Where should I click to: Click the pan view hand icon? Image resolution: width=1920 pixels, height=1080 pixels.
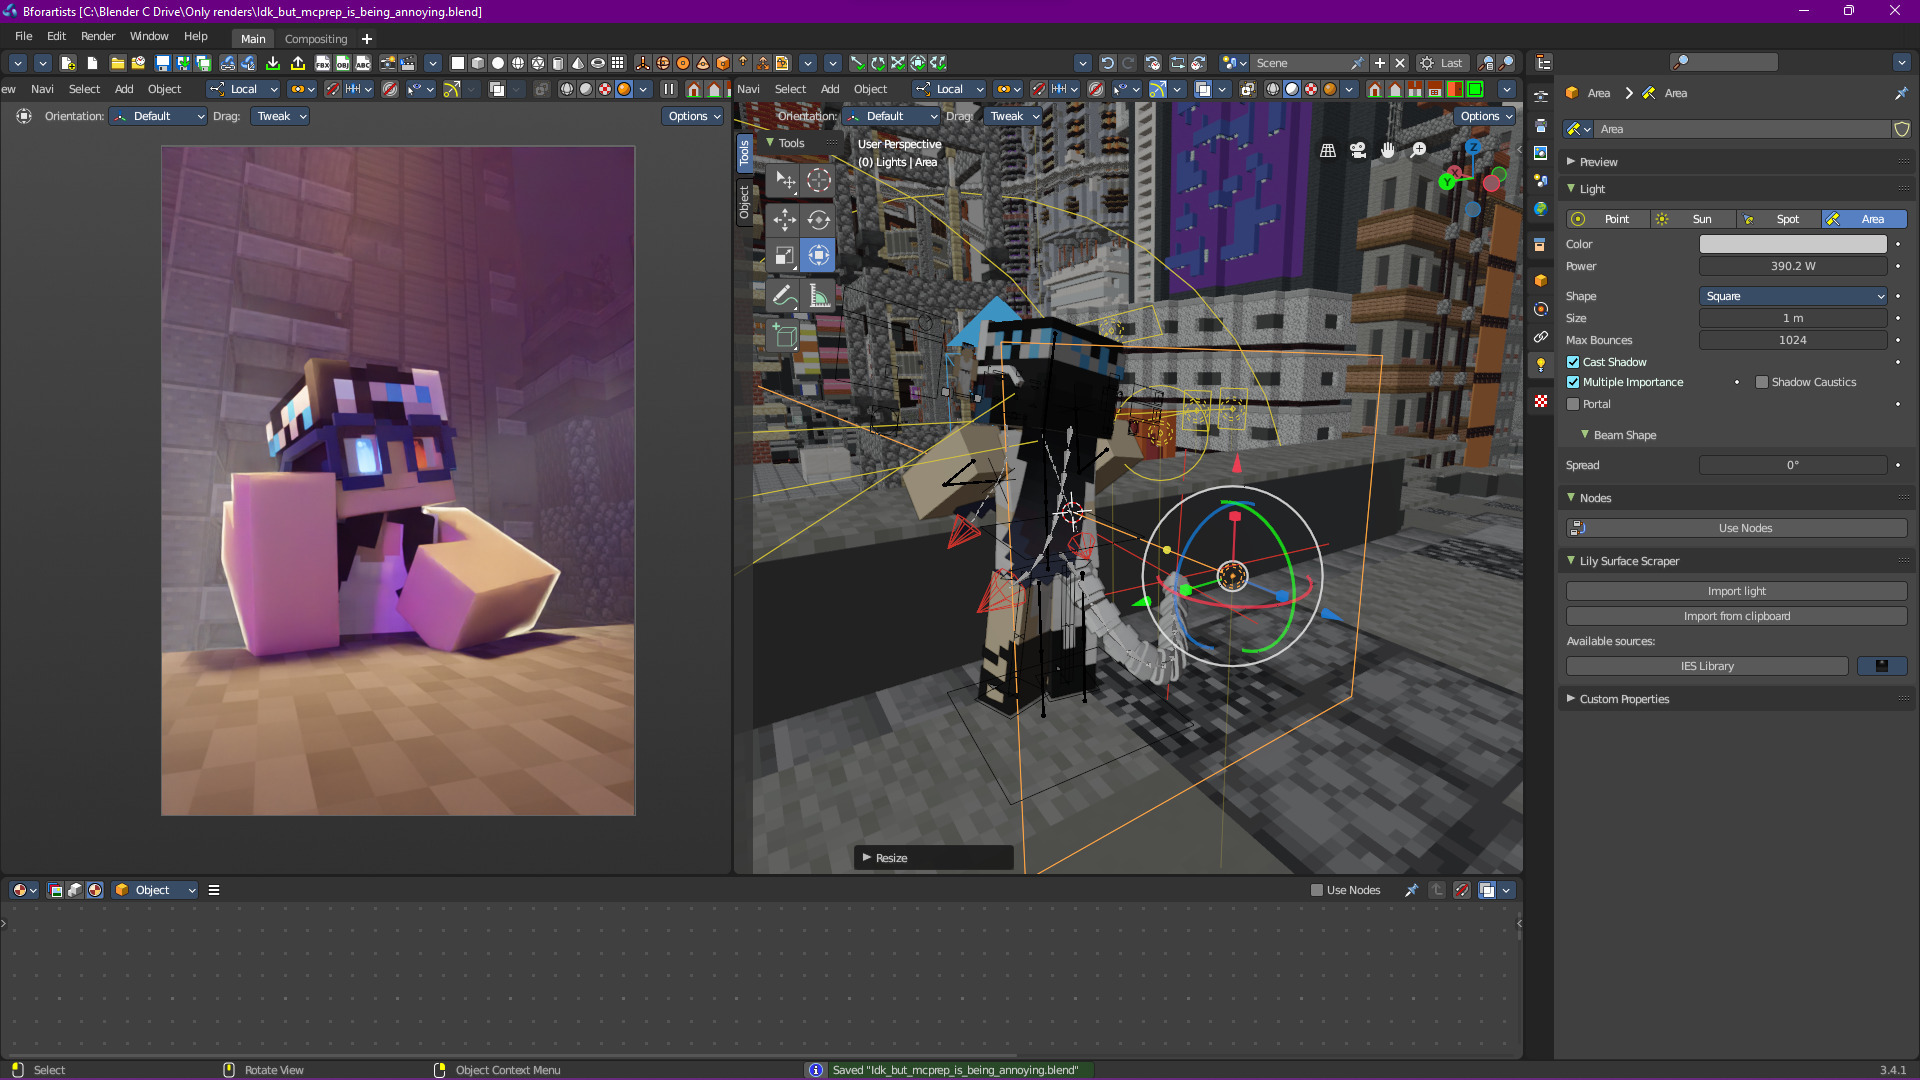tap(1388, 150)
